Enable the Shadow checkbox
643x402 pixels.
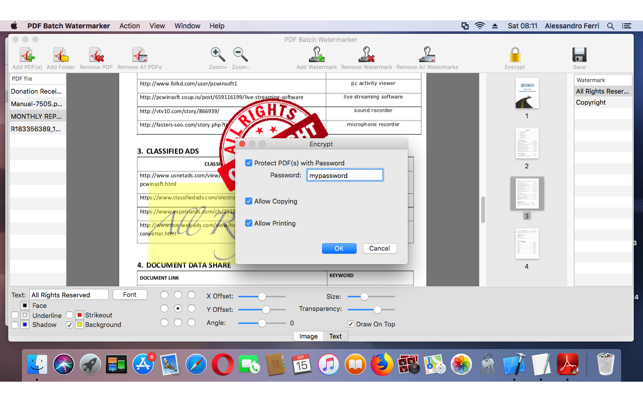pos(15,324)
